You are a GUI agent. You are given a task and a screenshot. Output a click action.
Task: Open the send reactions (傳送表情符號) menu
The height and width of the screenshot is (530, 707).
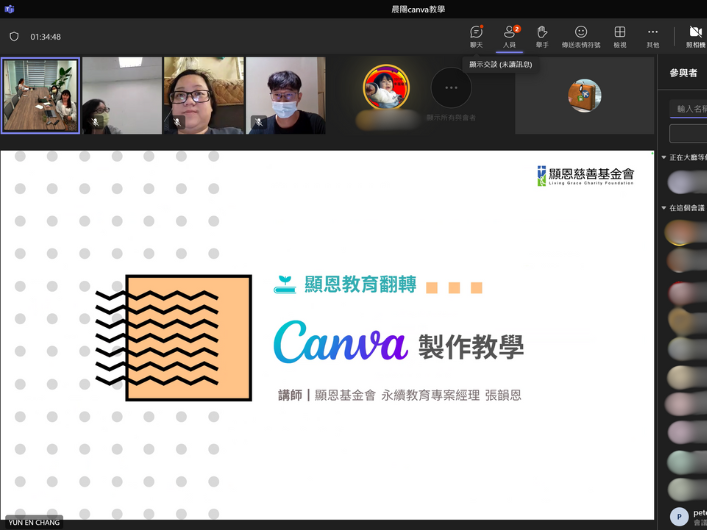point(581,37)
